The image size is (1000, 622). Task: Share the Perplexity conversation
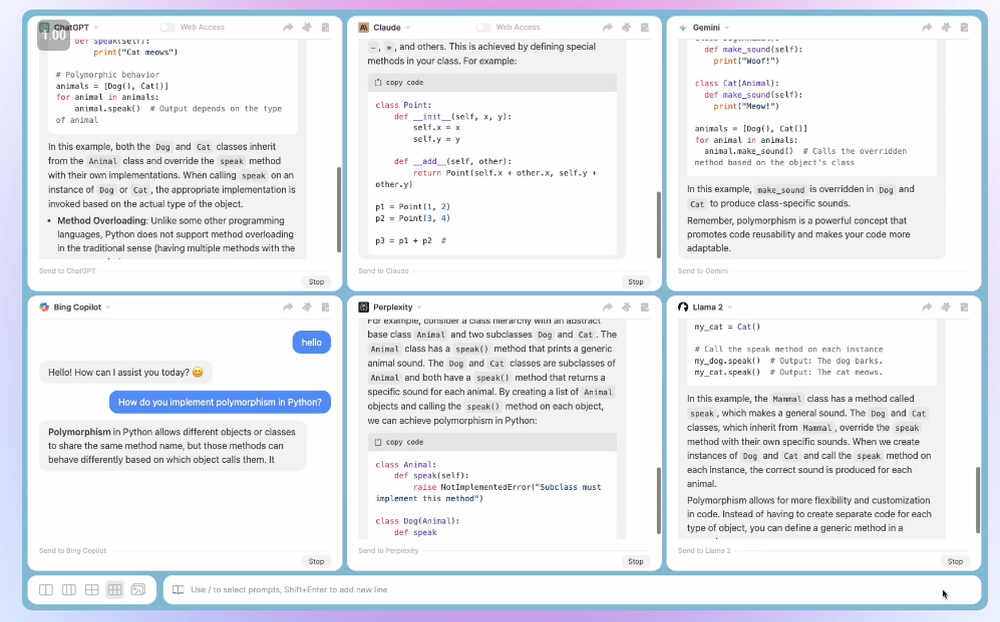click(608, 307)
